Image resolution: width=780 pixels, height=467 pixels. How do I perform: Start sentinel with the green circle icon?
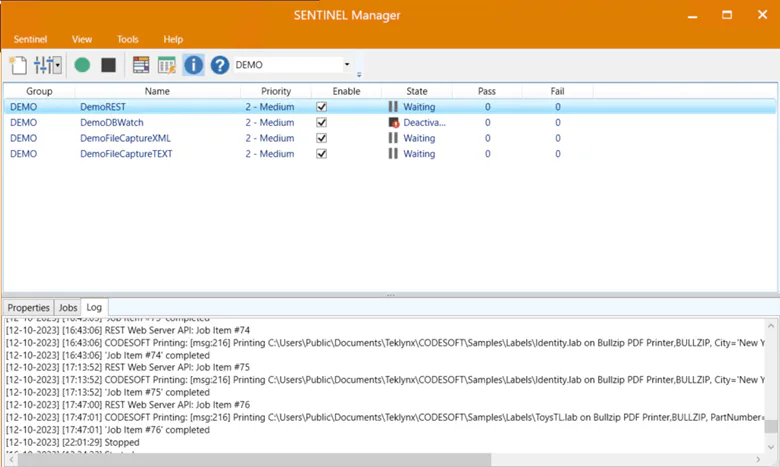tap(82, 65)
